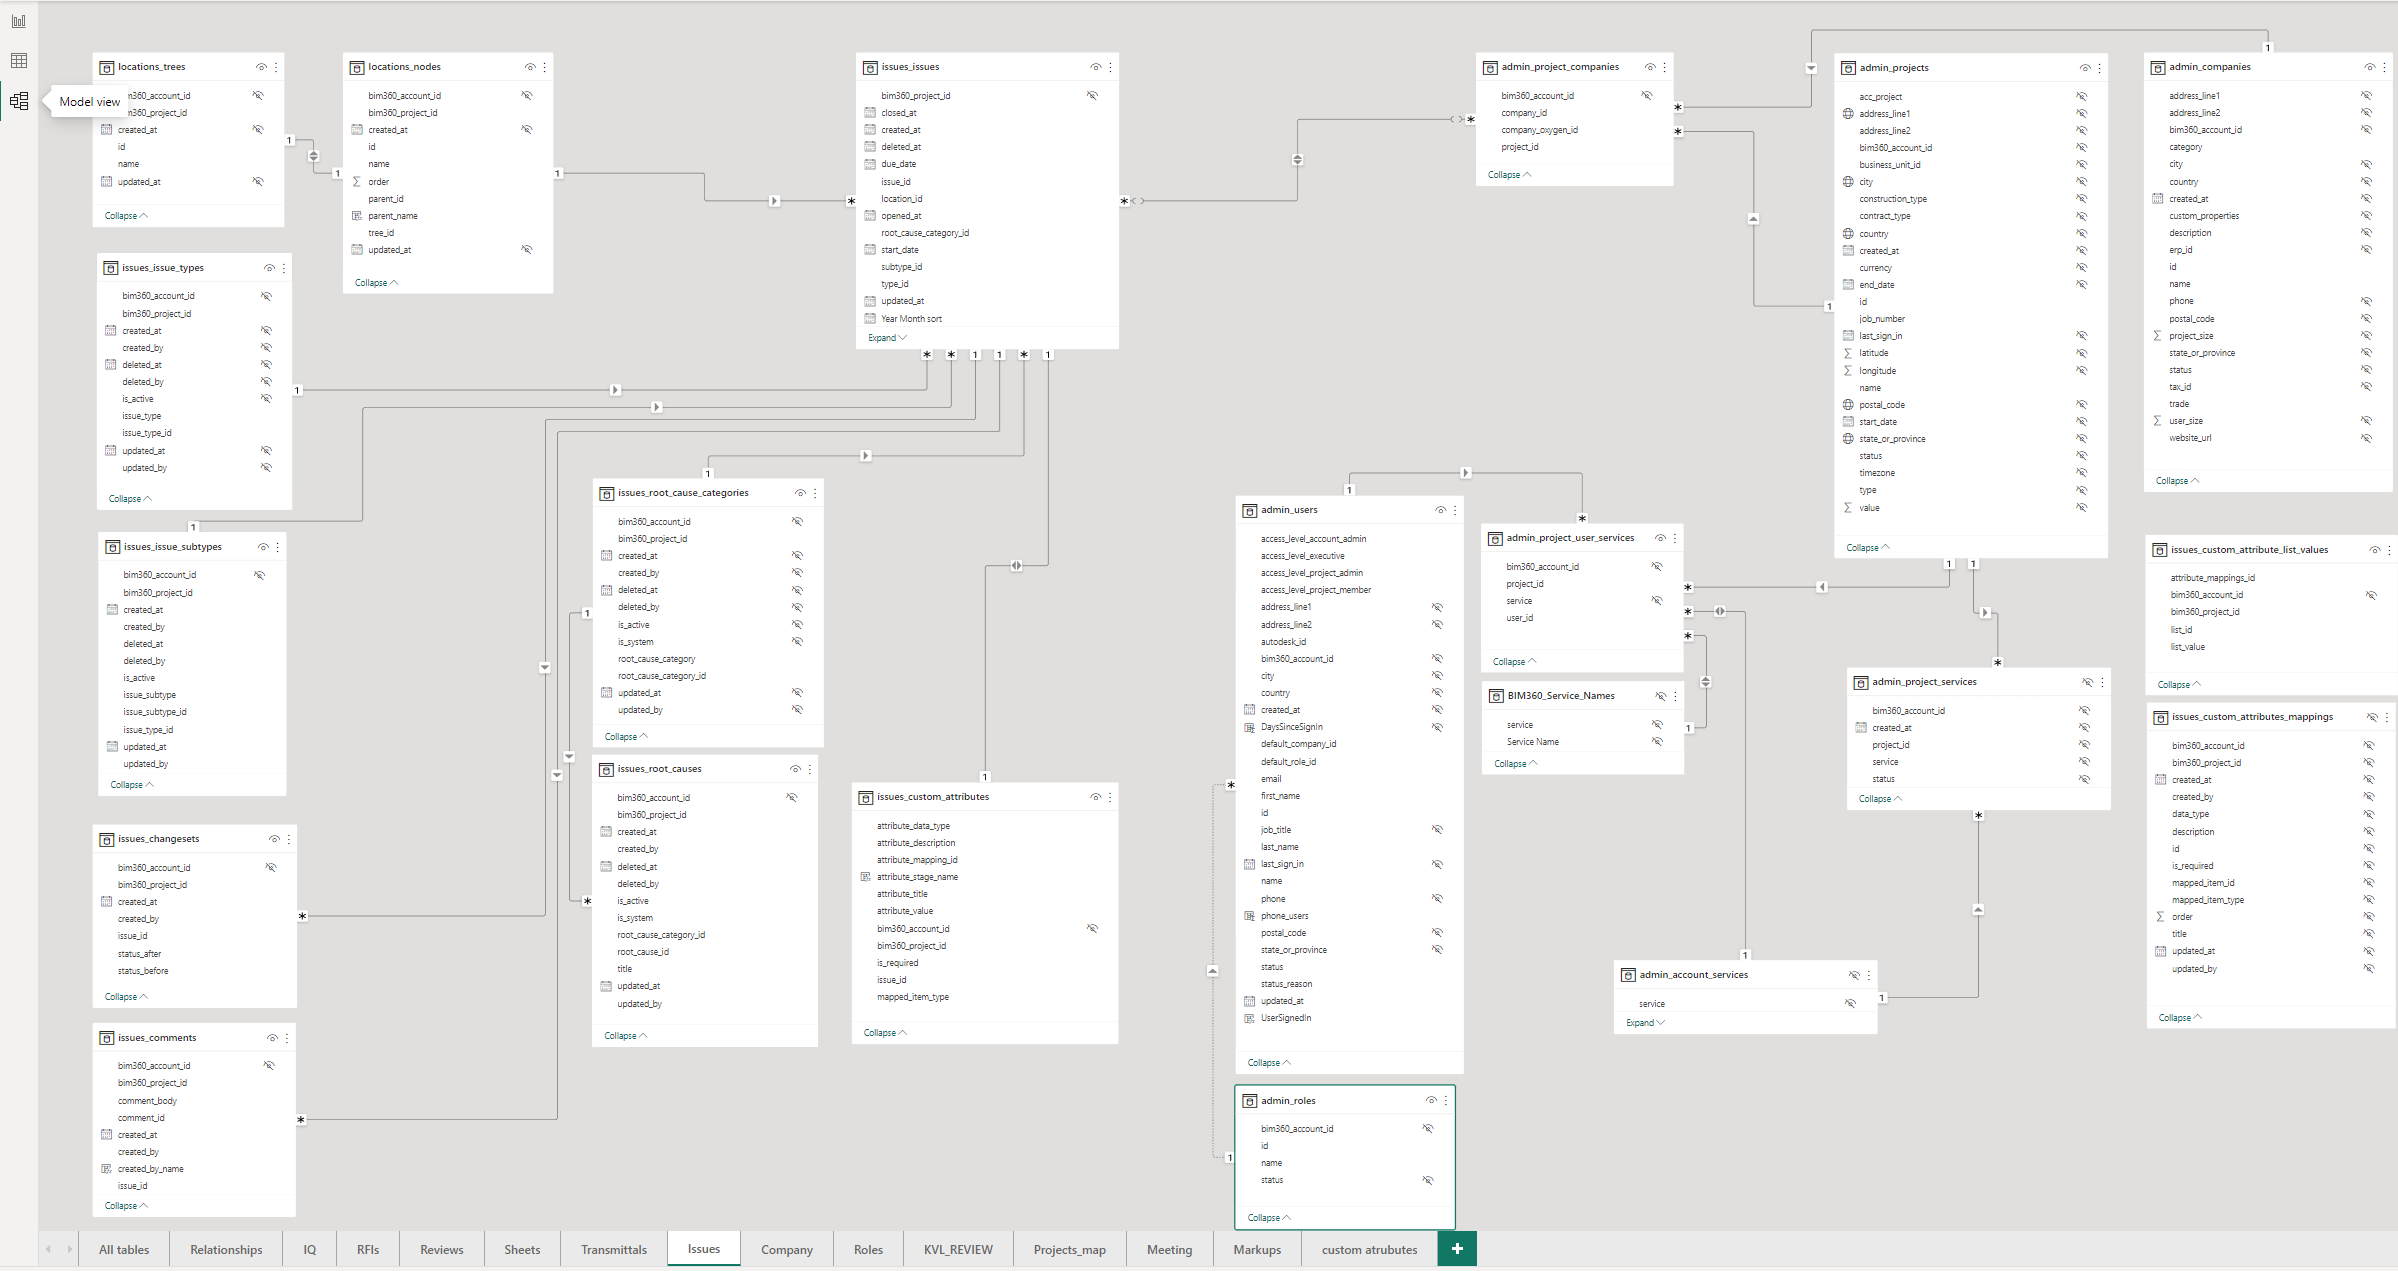Viewport: 2398px width, 1271px height.
Task: Add a new layout with plus button
Action: [x=1457, y=1249]
